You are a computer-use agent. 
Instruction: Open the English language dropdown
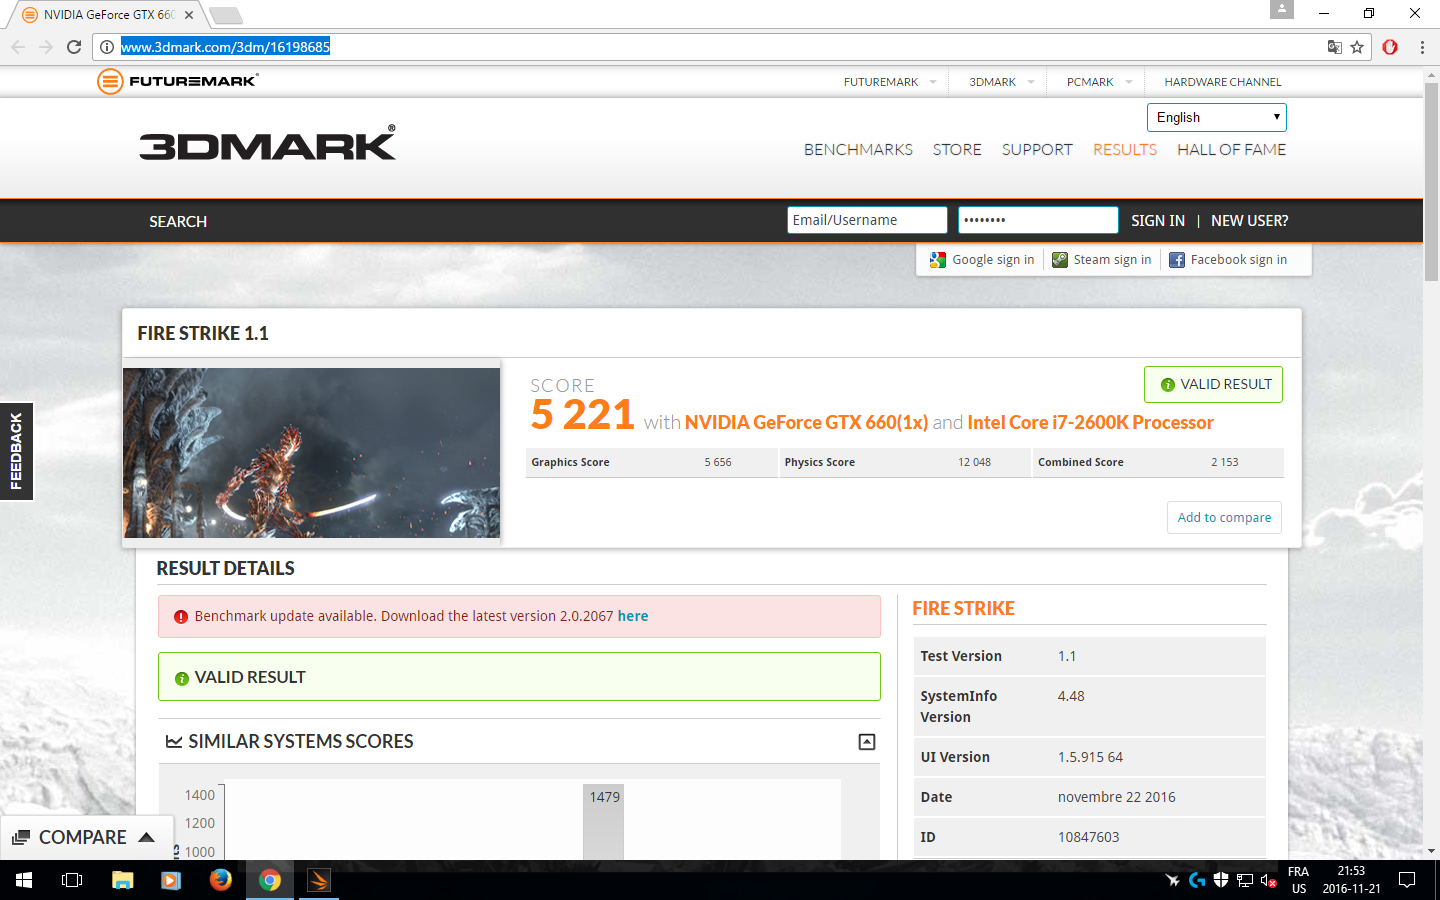[x=1216, y=117]
